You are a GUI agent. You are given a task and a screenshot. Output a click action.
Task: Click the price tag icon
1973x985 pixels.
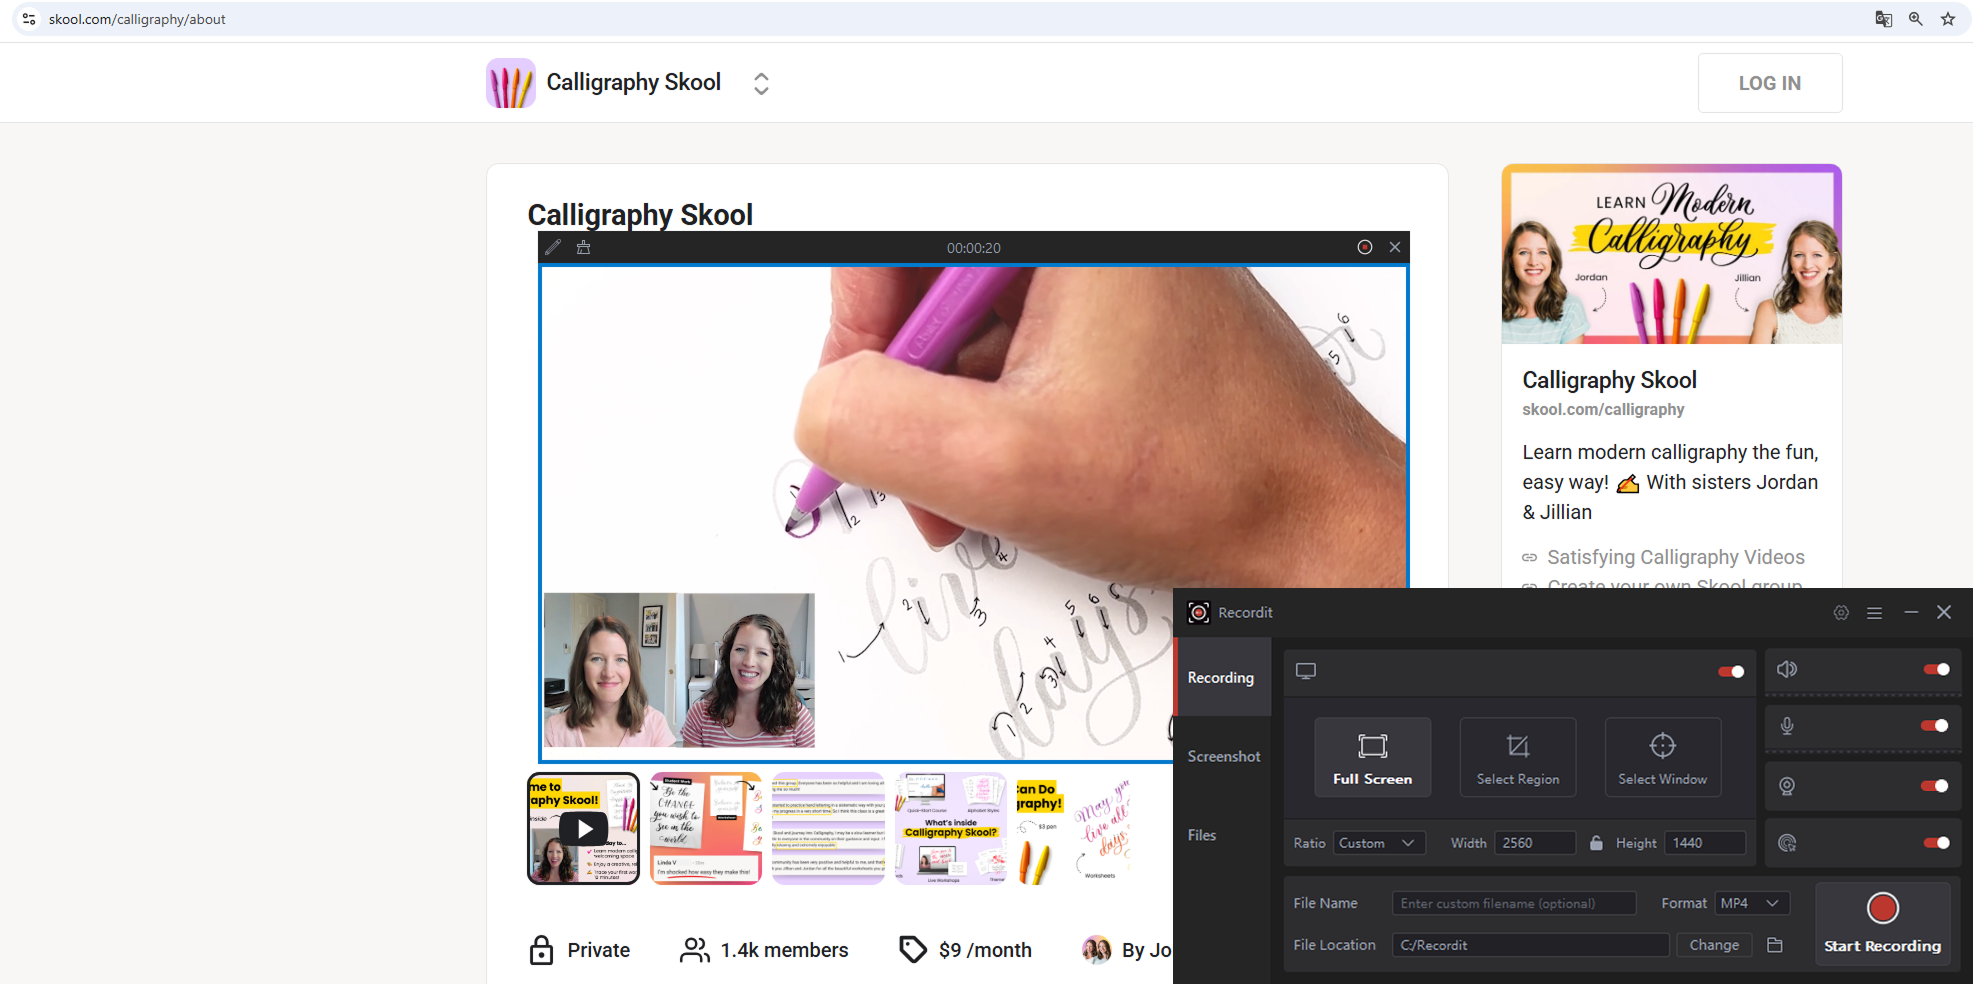(913, 950)
